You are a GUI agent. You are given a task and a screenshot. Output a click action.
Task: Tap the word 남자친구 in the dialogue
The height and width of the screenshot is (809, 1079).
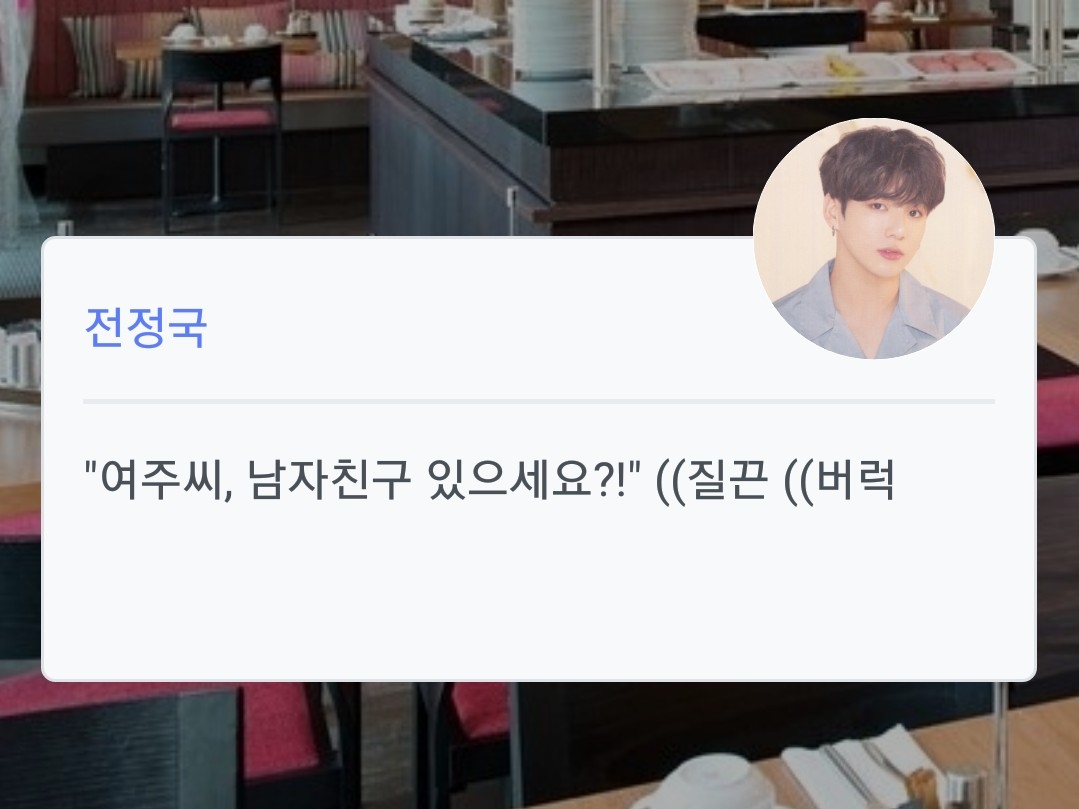[329, 479]
